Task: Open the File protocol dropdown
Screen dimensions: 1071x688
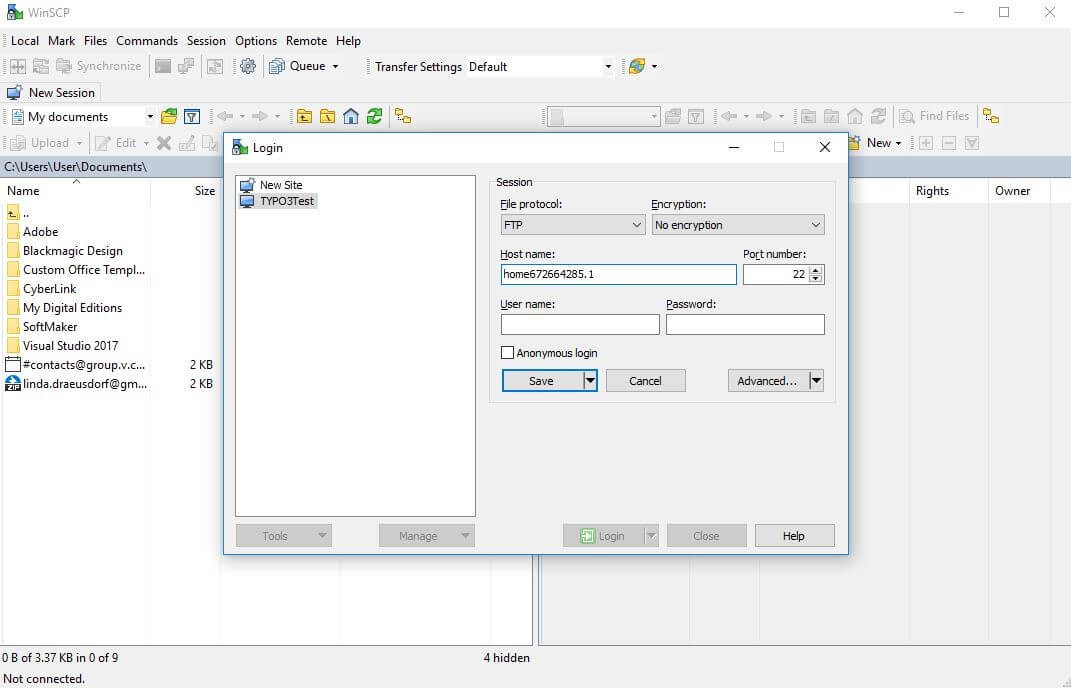Action: (x=572, y=225)
